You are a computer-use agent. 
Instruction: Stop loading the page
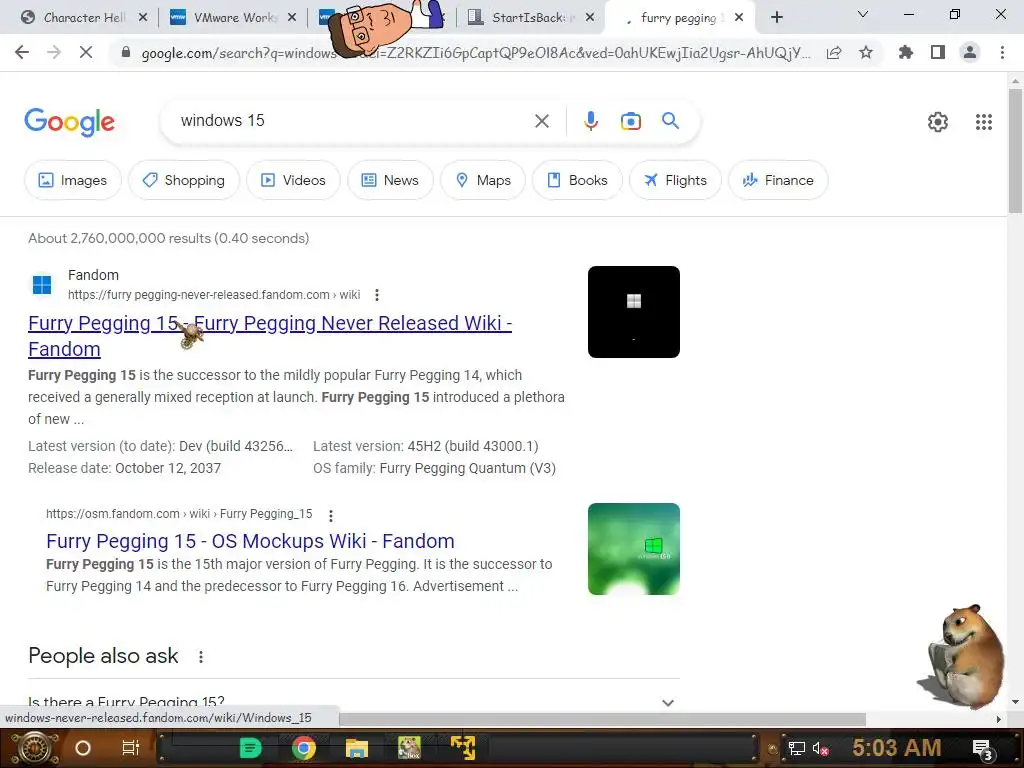[86, 52]
